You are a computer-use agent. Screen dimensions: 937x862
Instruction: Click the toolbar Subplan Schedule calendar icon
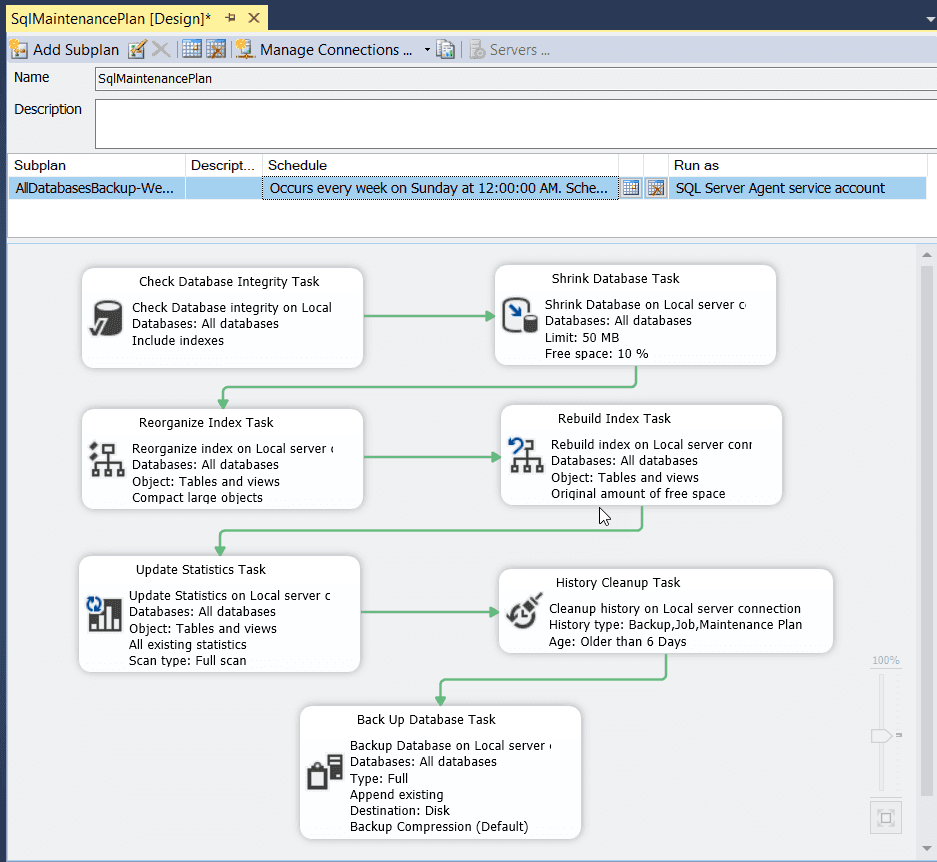click(x=192, y=50)
